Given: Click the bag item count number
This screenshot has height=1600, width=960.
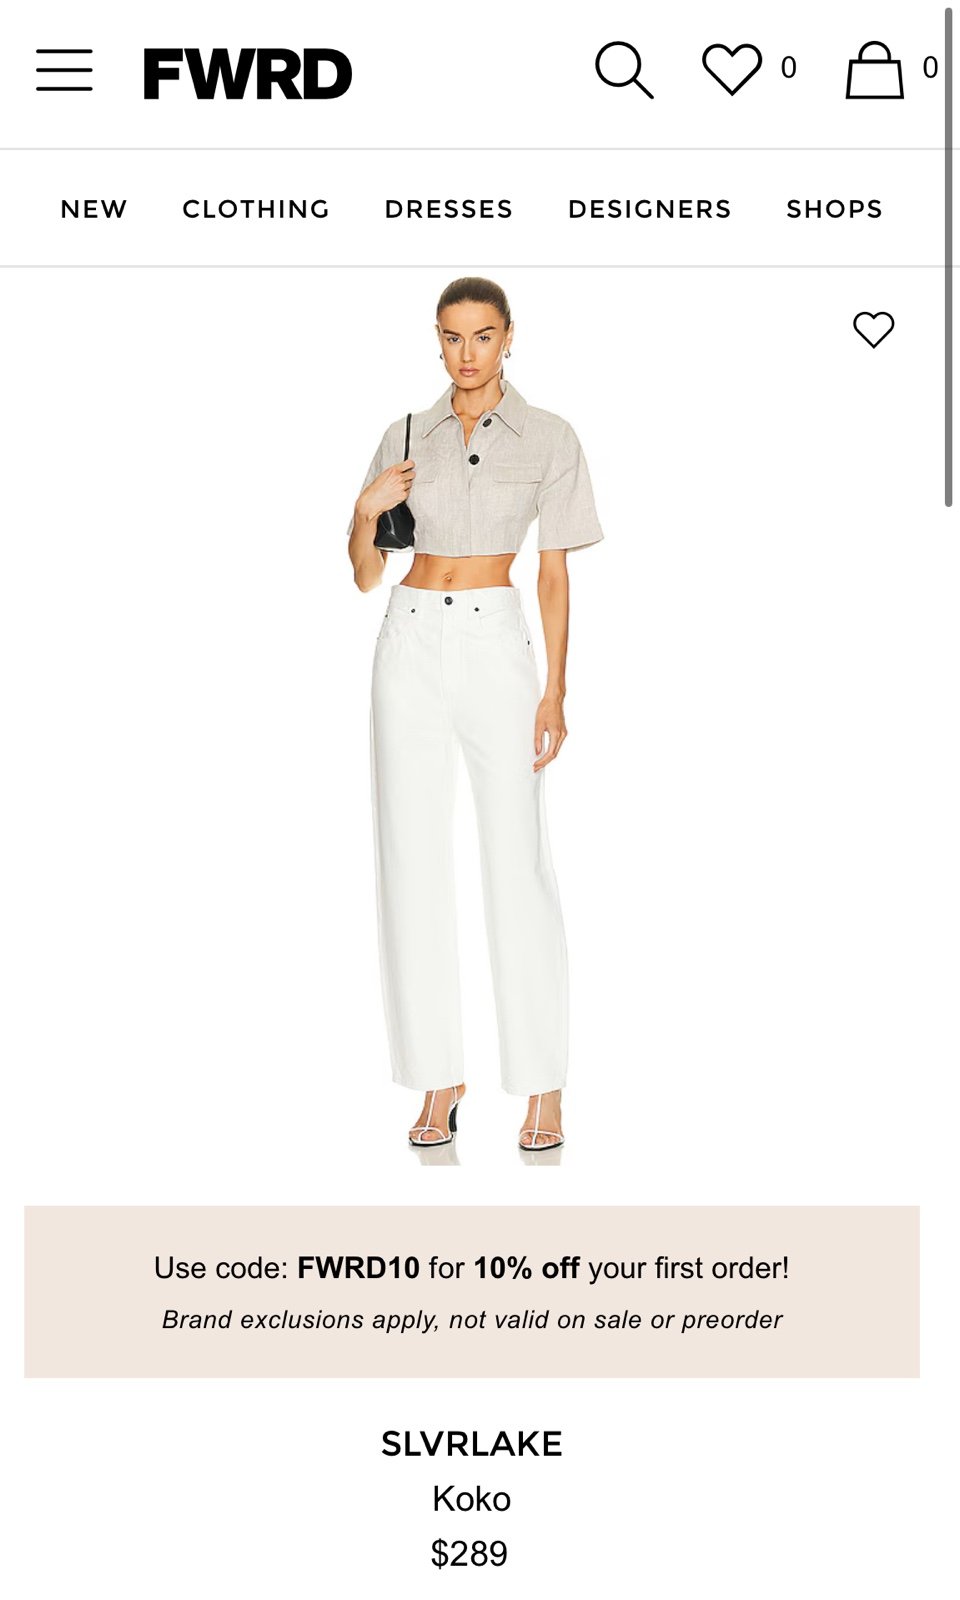Looking at the screenshot, I should [930, 68].
